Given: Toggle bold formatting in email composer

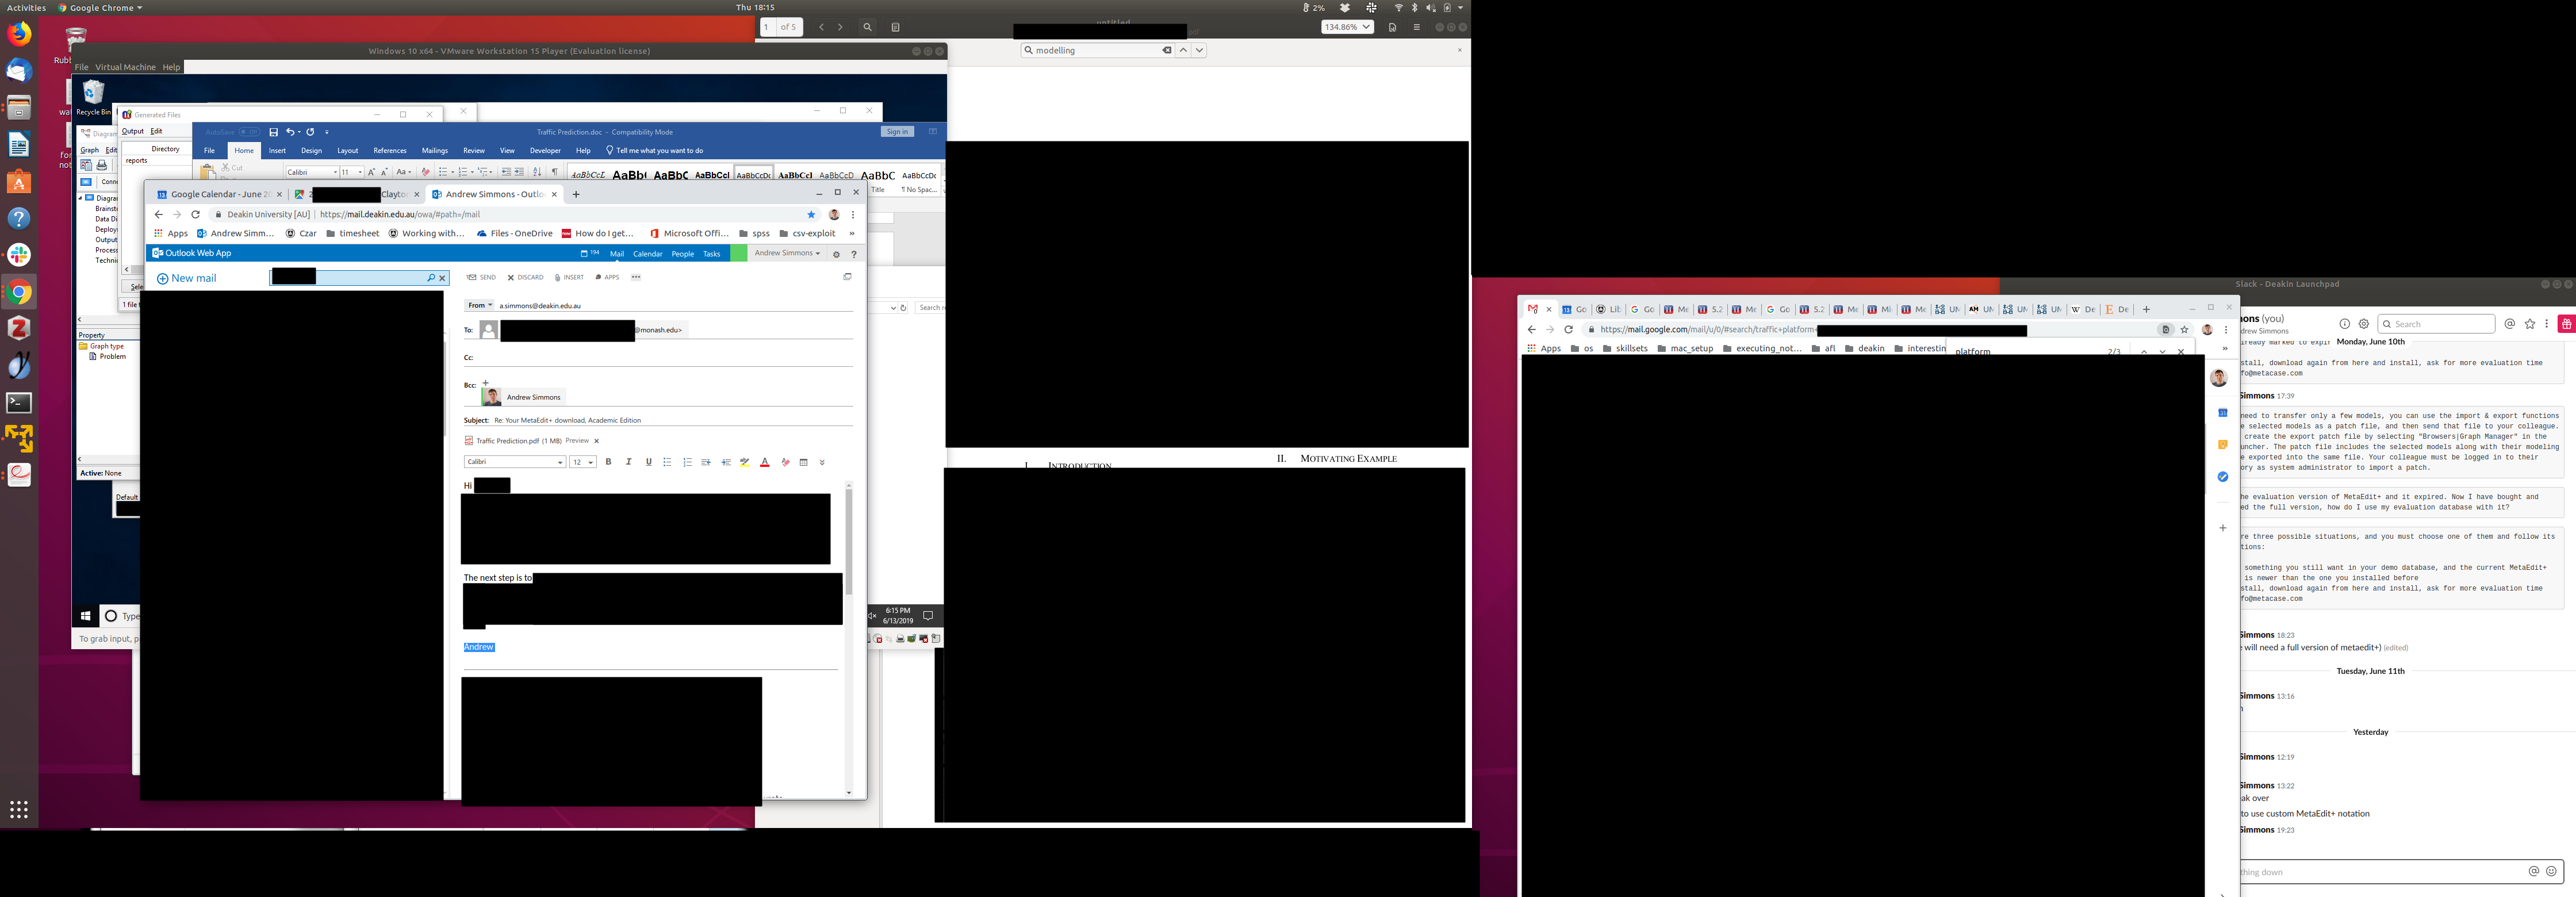Looking at the screenshot, I should point(608,462).
